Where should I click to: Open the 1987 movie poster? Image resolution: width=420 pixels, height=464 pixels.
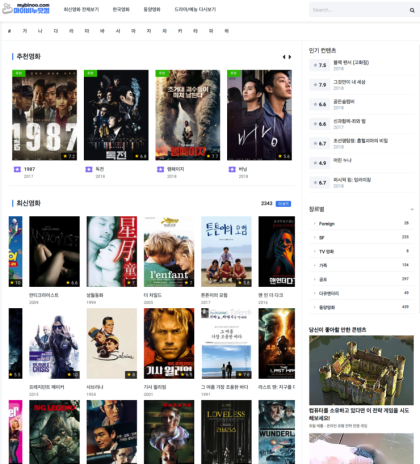coord(45,115)
